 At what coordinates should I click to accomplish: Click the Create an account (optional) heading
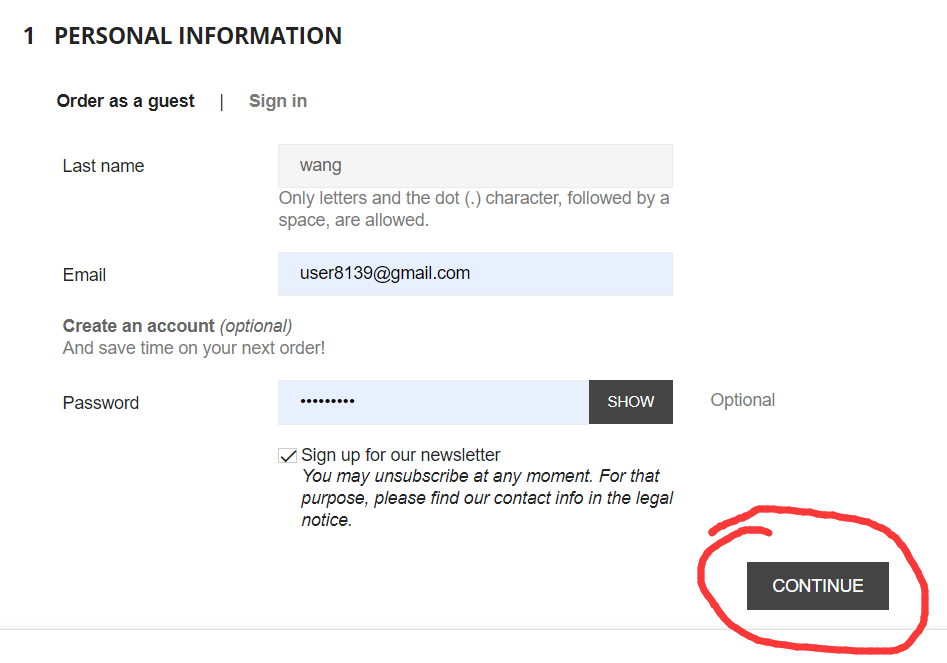point(176,326)
